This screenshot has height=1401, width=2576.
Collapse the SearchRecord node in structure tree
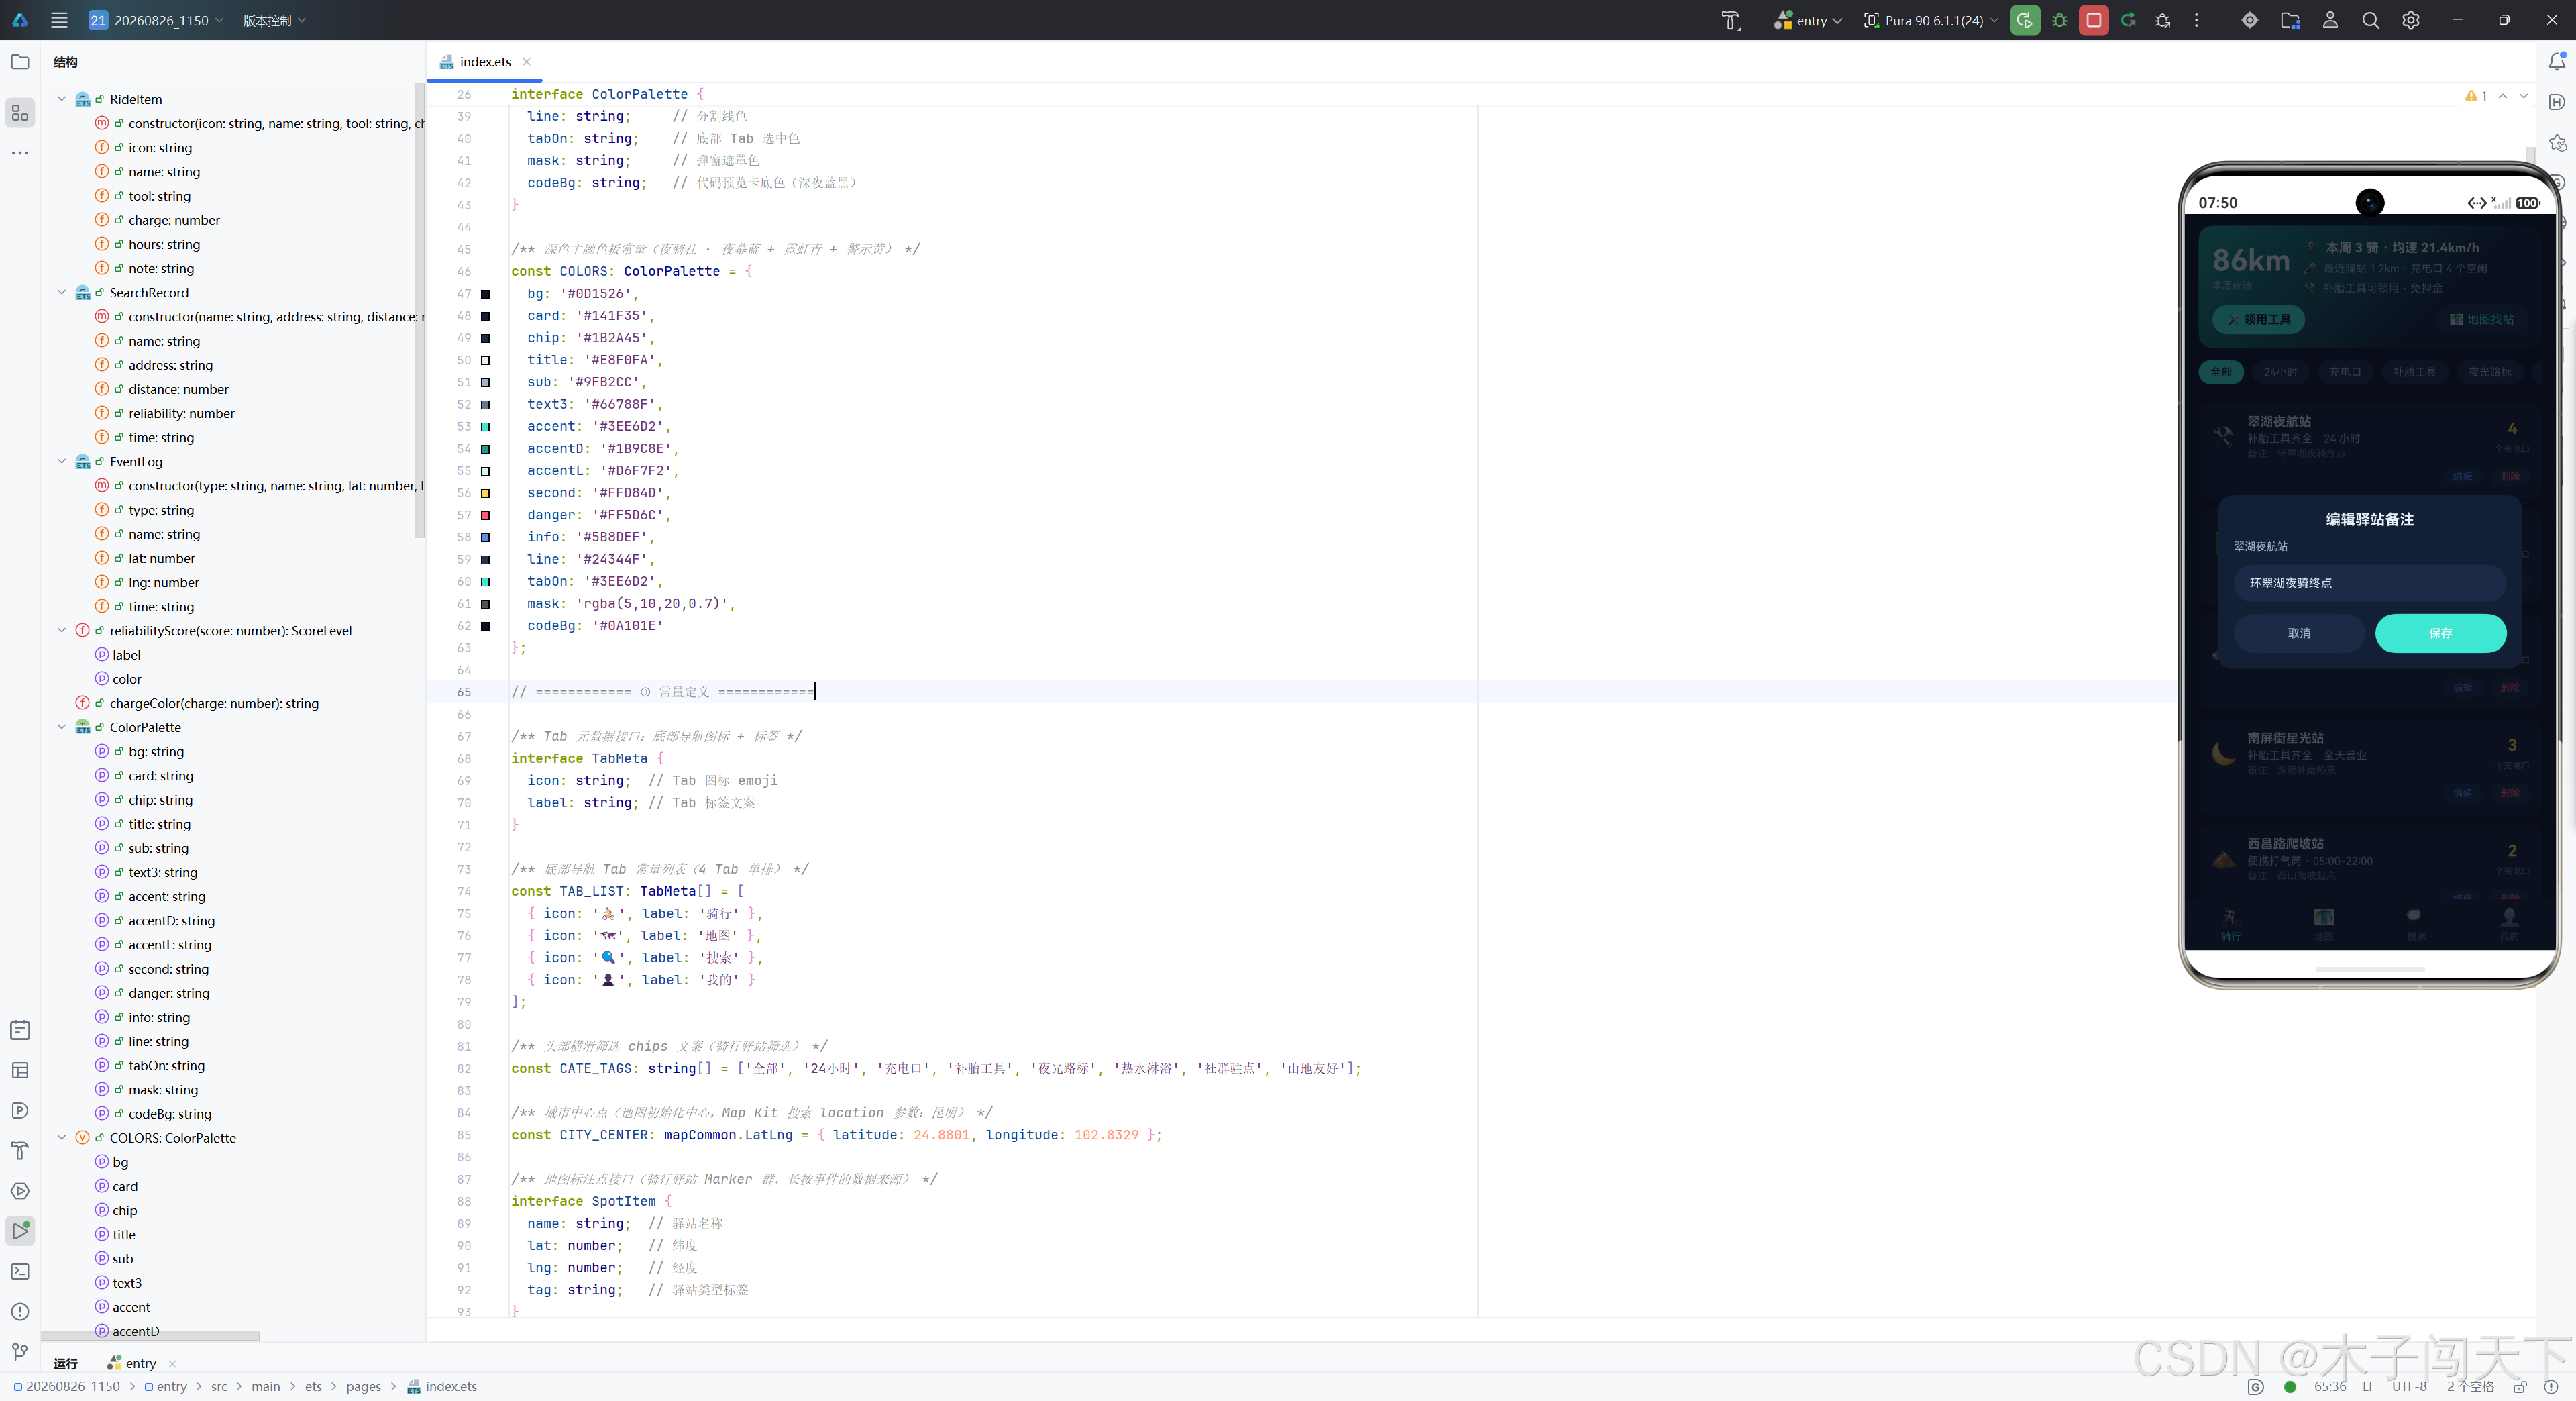pos(62,292)
